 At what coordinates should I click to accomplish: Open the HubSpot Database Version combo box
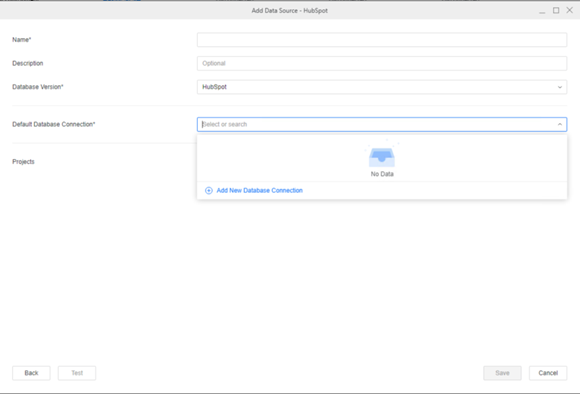[x=382, y=87]
